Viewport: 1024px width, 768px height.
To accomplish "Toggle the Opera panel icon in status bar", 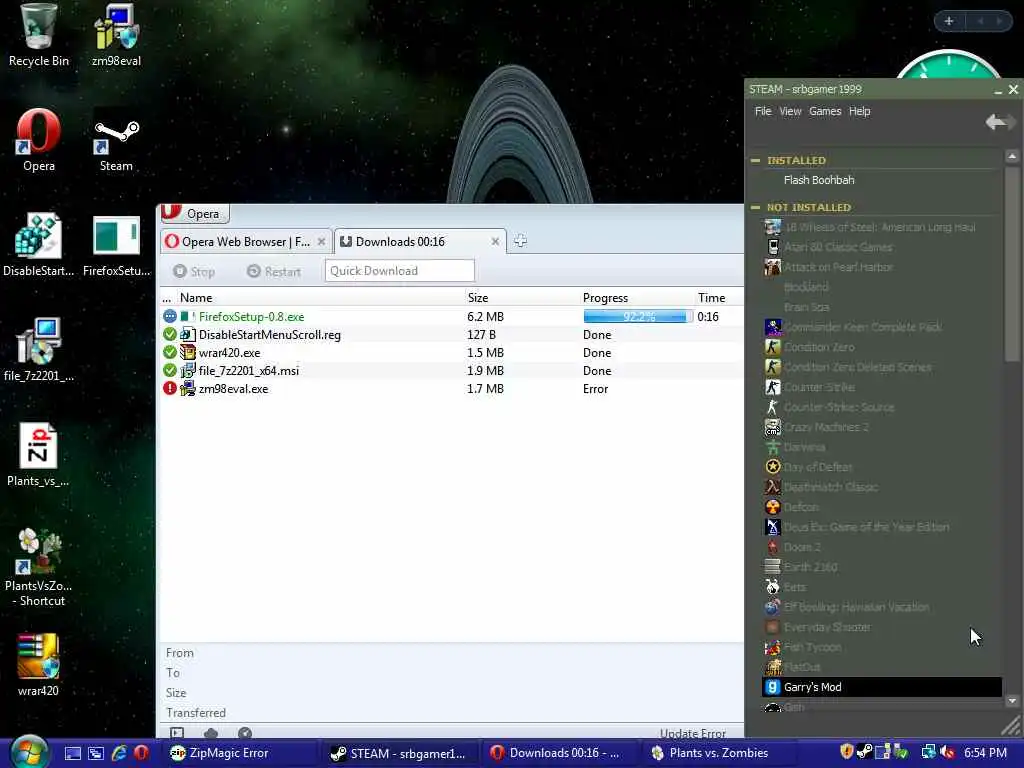I will coord(177,733).
